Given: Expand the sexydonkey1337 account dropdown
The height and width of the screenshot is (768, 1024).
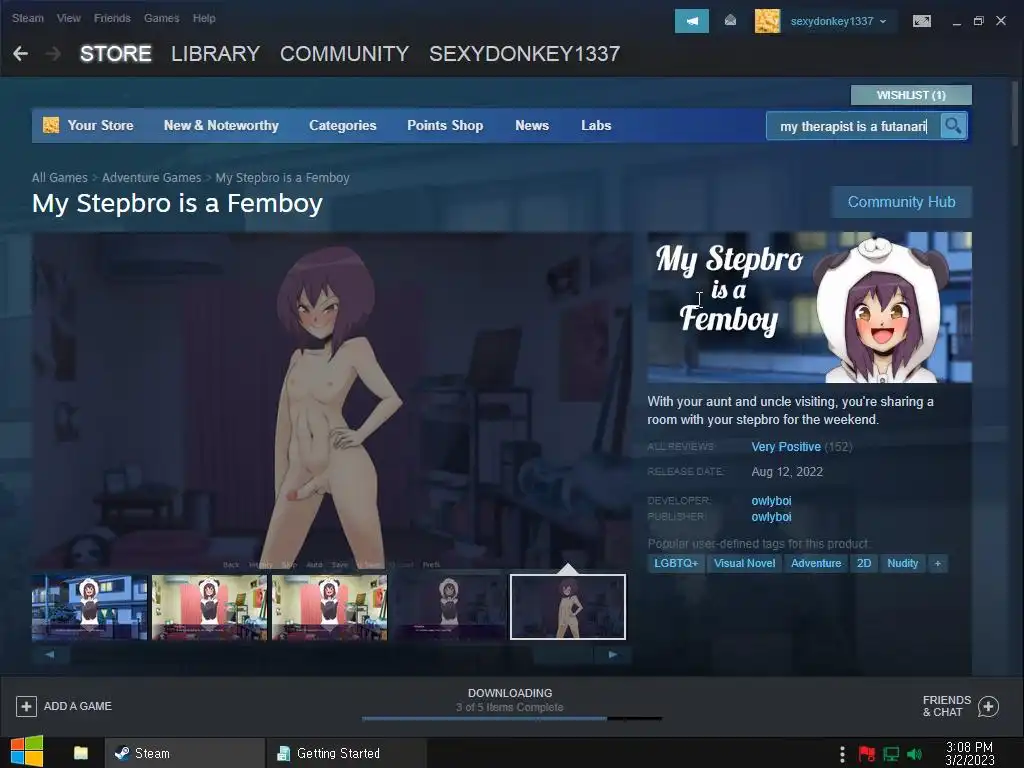Looking at the screenshot, I should pos(883,22).
